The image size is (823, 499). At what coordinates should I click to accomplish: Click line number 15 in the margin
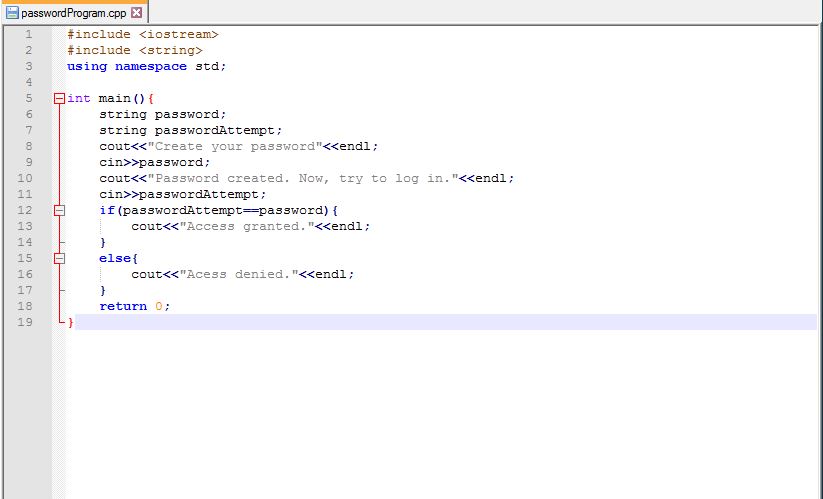(25, 258)
